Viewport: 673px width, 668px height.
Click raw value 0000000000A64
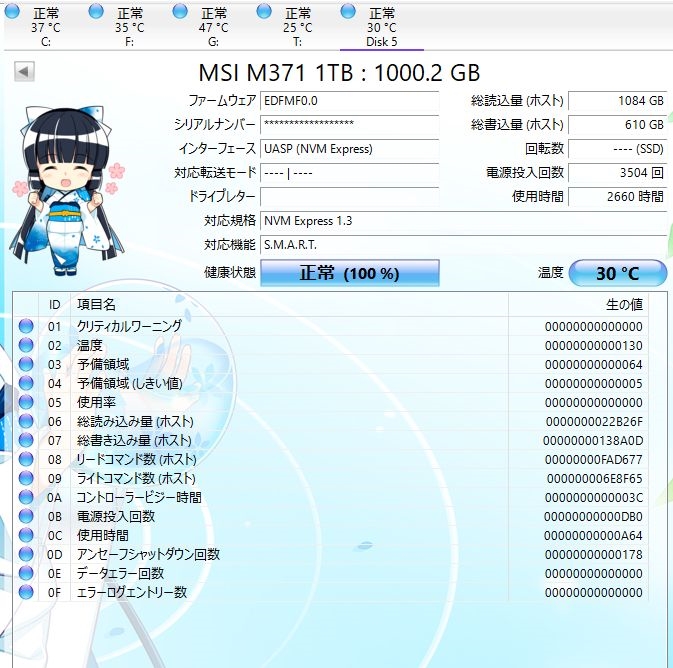593,535
